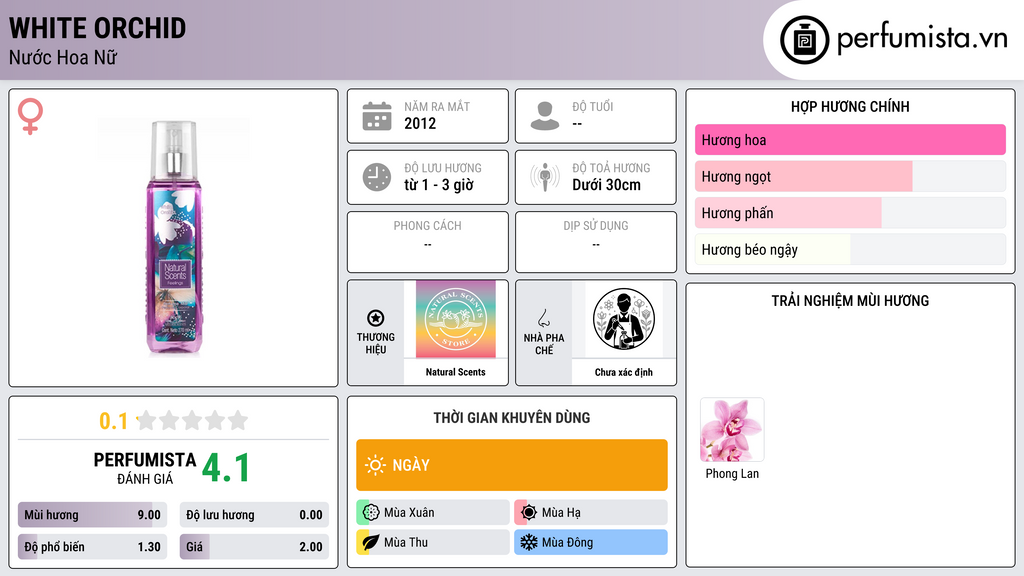
Task: Click the sillage radiating person icon
Action: (x=545, y=177)
